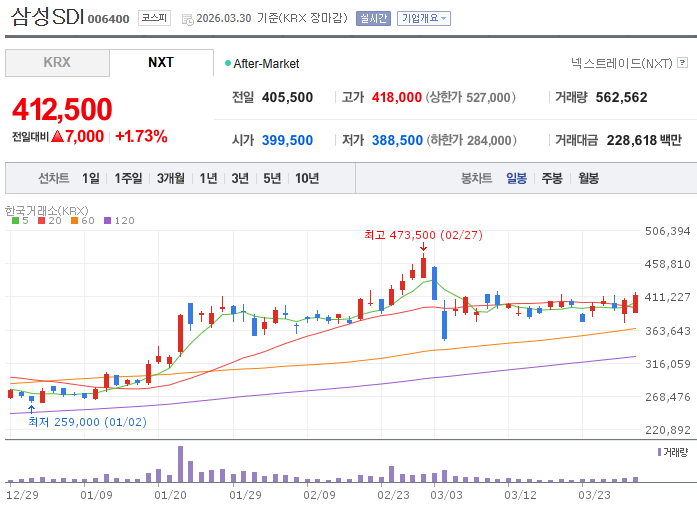
Task: Click the 최고 473,500 (02/27) label
Action: 423,235
